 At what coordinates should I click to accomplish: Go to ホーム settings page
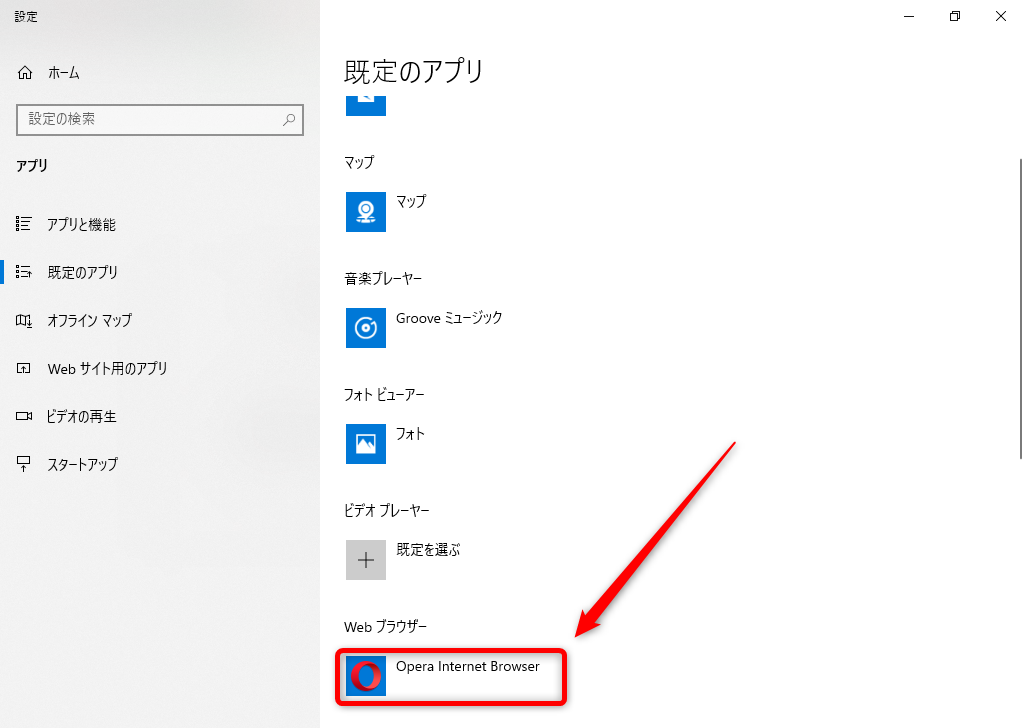click(x=63, y=73)
